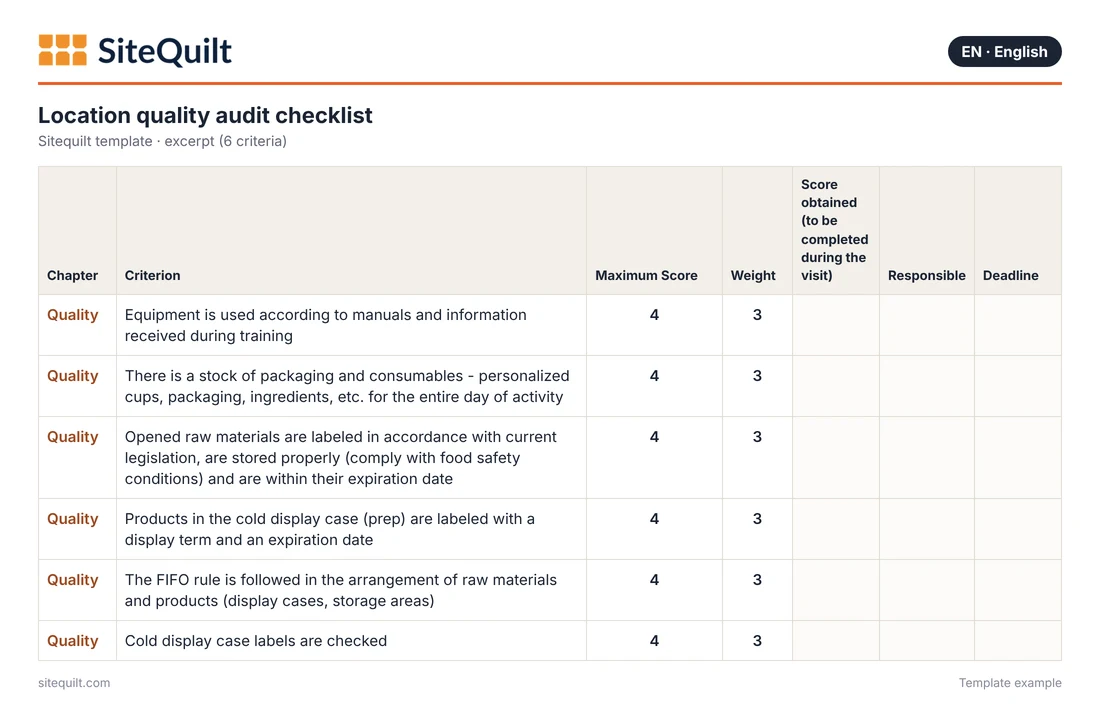Viewport: 1100px width, 721px height.
Task: Click Deadline cell for opened raw materials row
Action: pos(1017,457)
